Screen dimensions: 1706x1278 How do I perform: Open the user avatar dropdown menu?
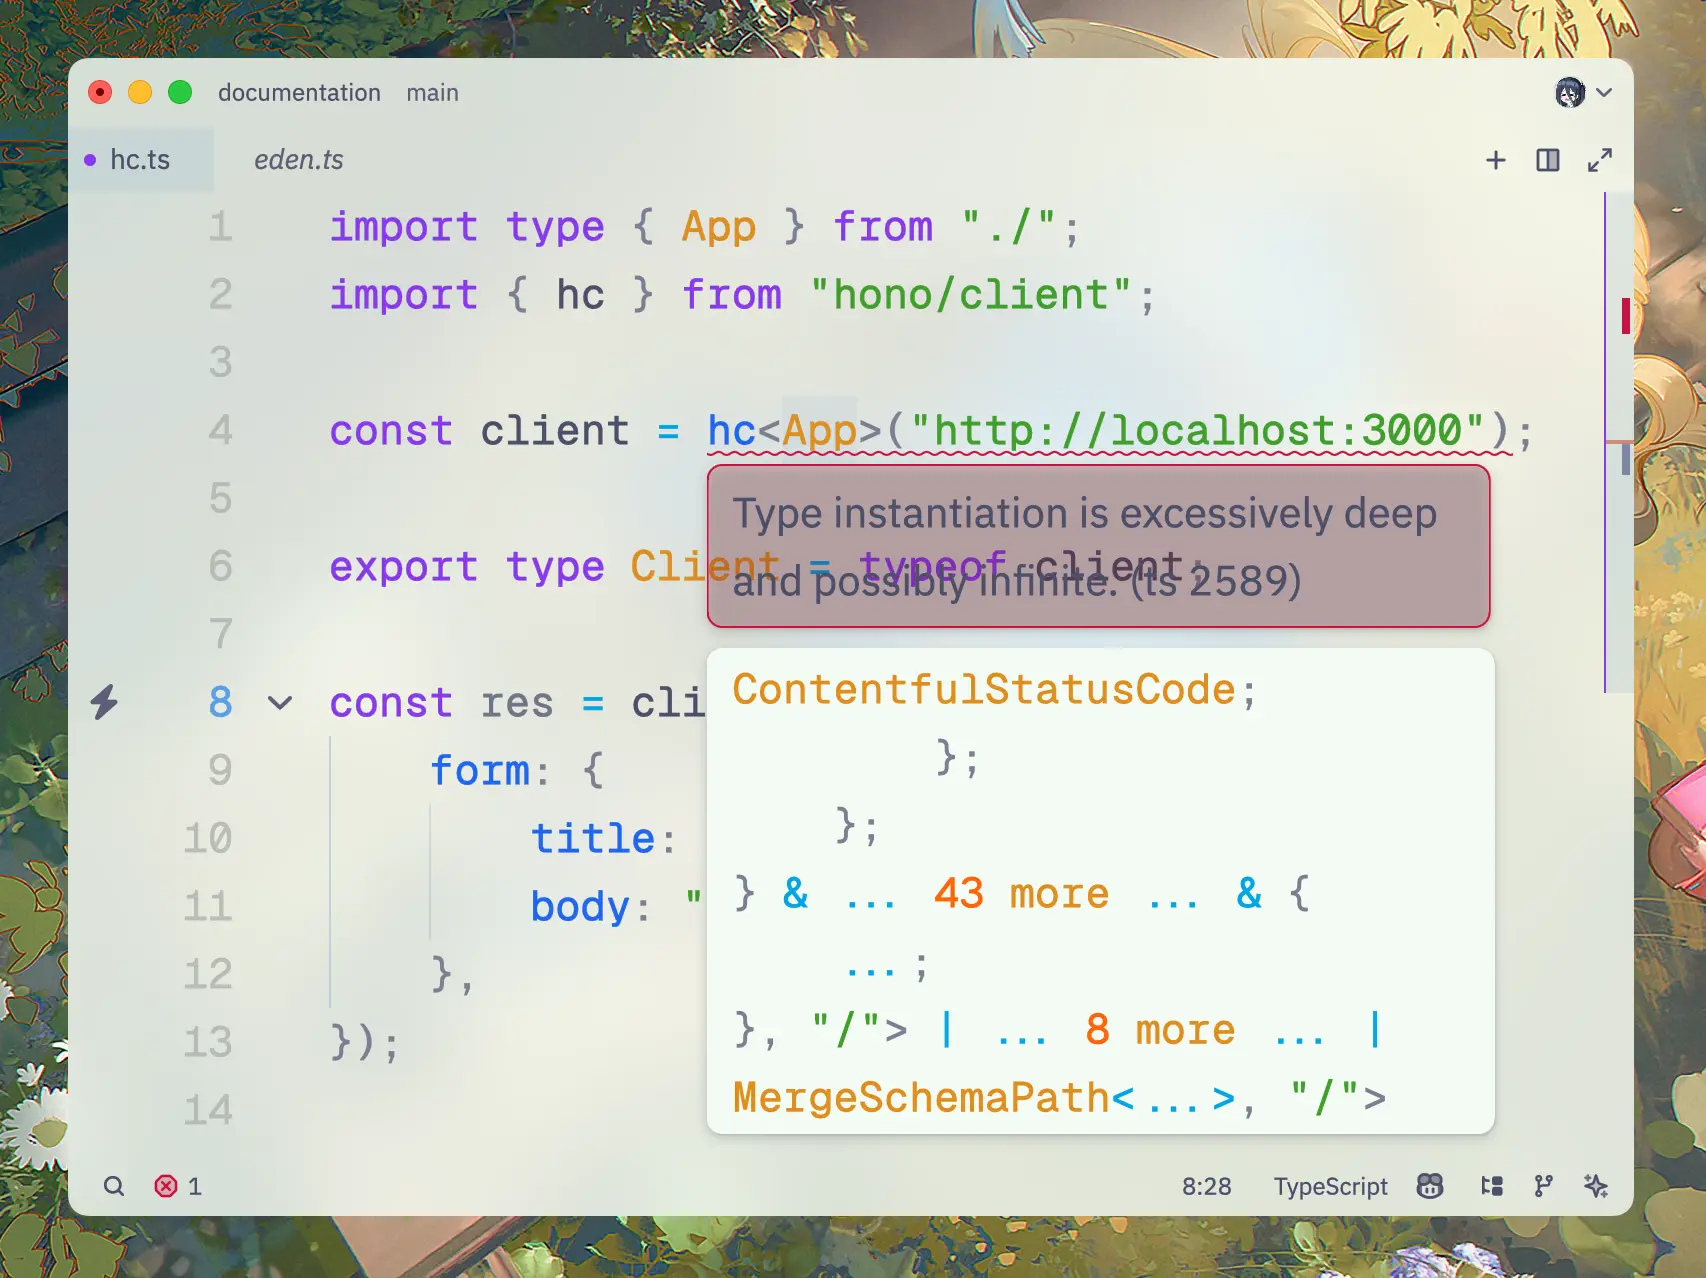[1583, 93]
